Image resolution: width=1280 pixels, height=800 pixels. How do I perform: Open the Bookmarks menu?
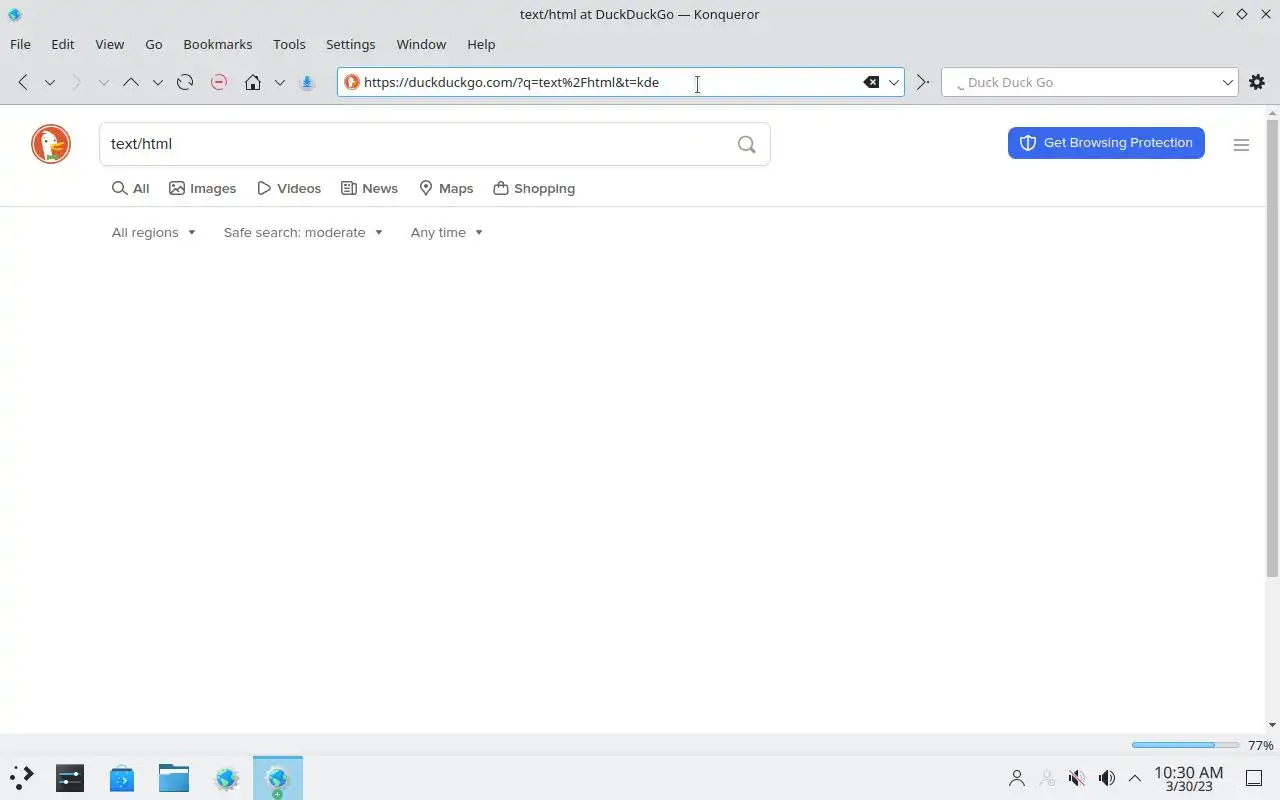pos(218,44)
